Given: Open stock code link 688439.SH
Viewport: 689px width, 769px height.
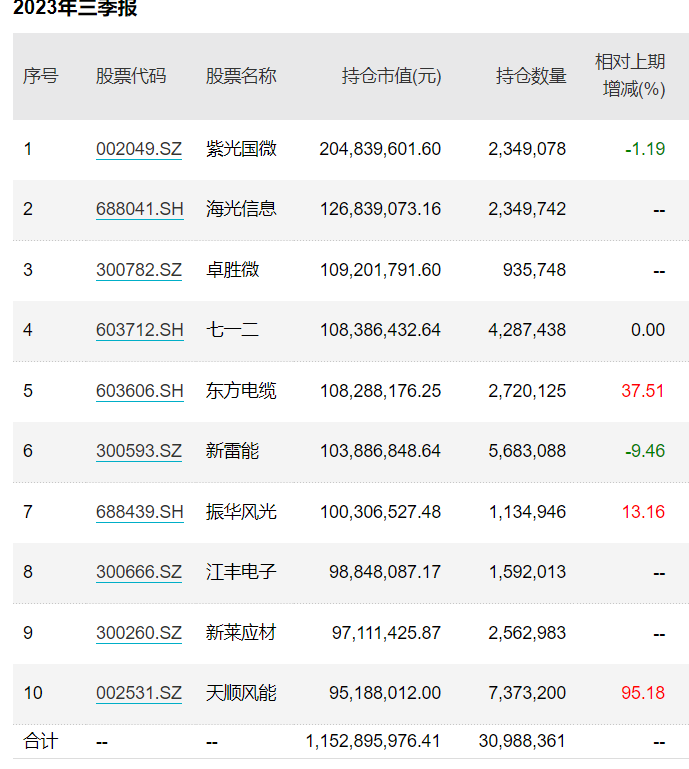Looking at the screenshot, I should point(140,512).
